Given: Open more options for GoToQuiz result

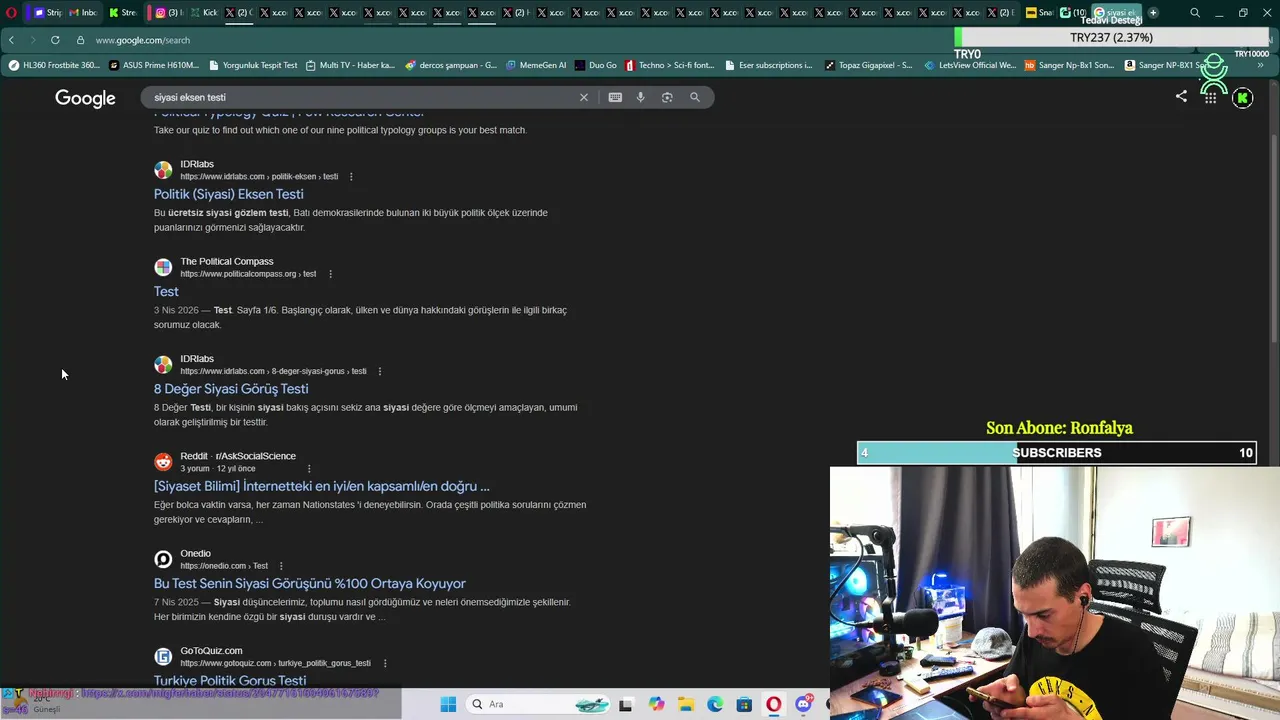Looking at the screenshot, I should click(x=385, y=663).
